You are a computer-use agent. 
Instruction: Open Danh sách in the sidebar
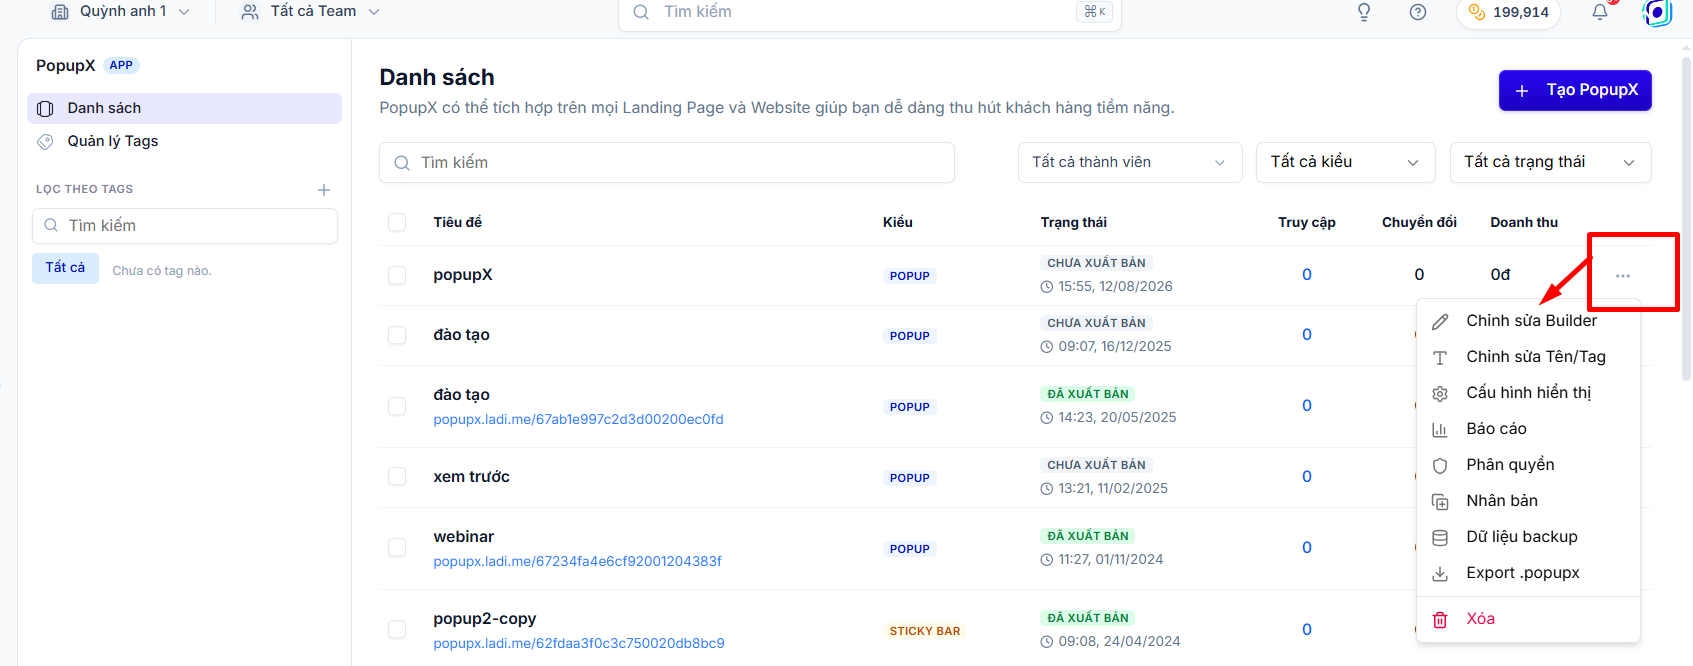click(185, 108)
